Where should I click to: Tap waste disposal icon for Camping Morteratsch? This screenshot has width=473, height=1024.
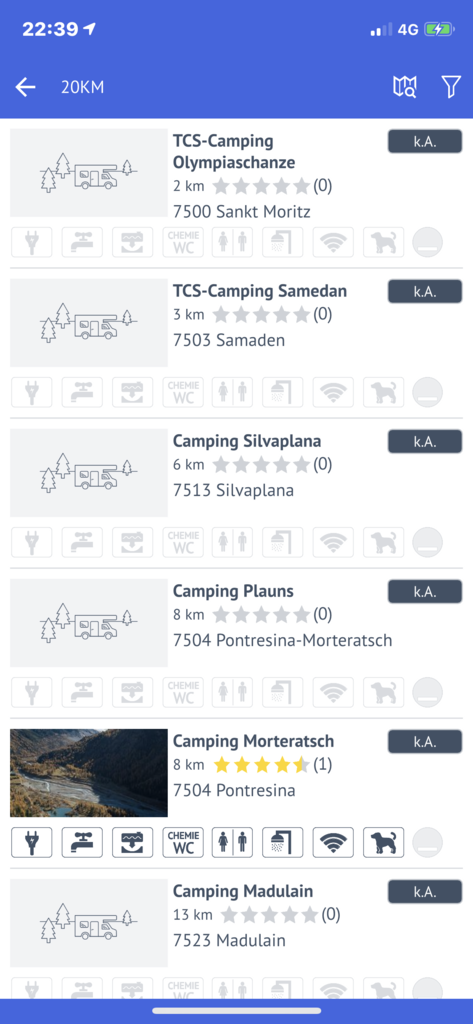(133, 842)
